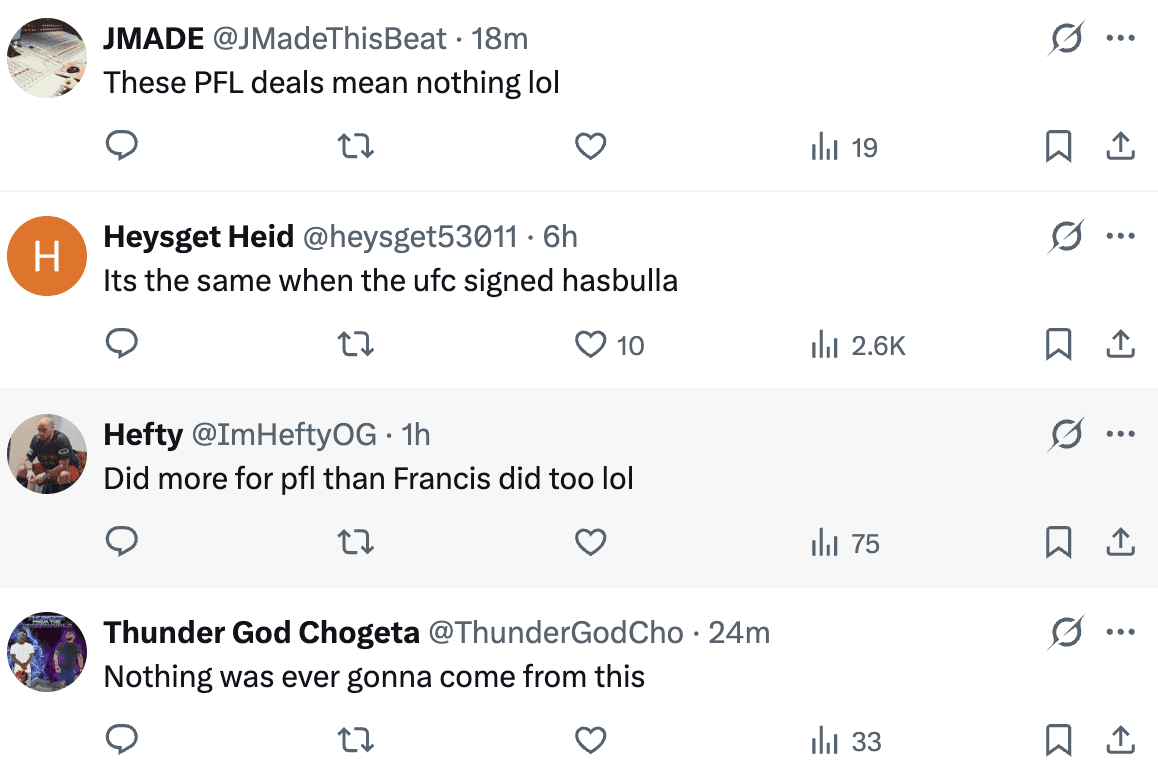
Task: Open more options menu on Hefty's tweet
Action: pos(1120,434)
